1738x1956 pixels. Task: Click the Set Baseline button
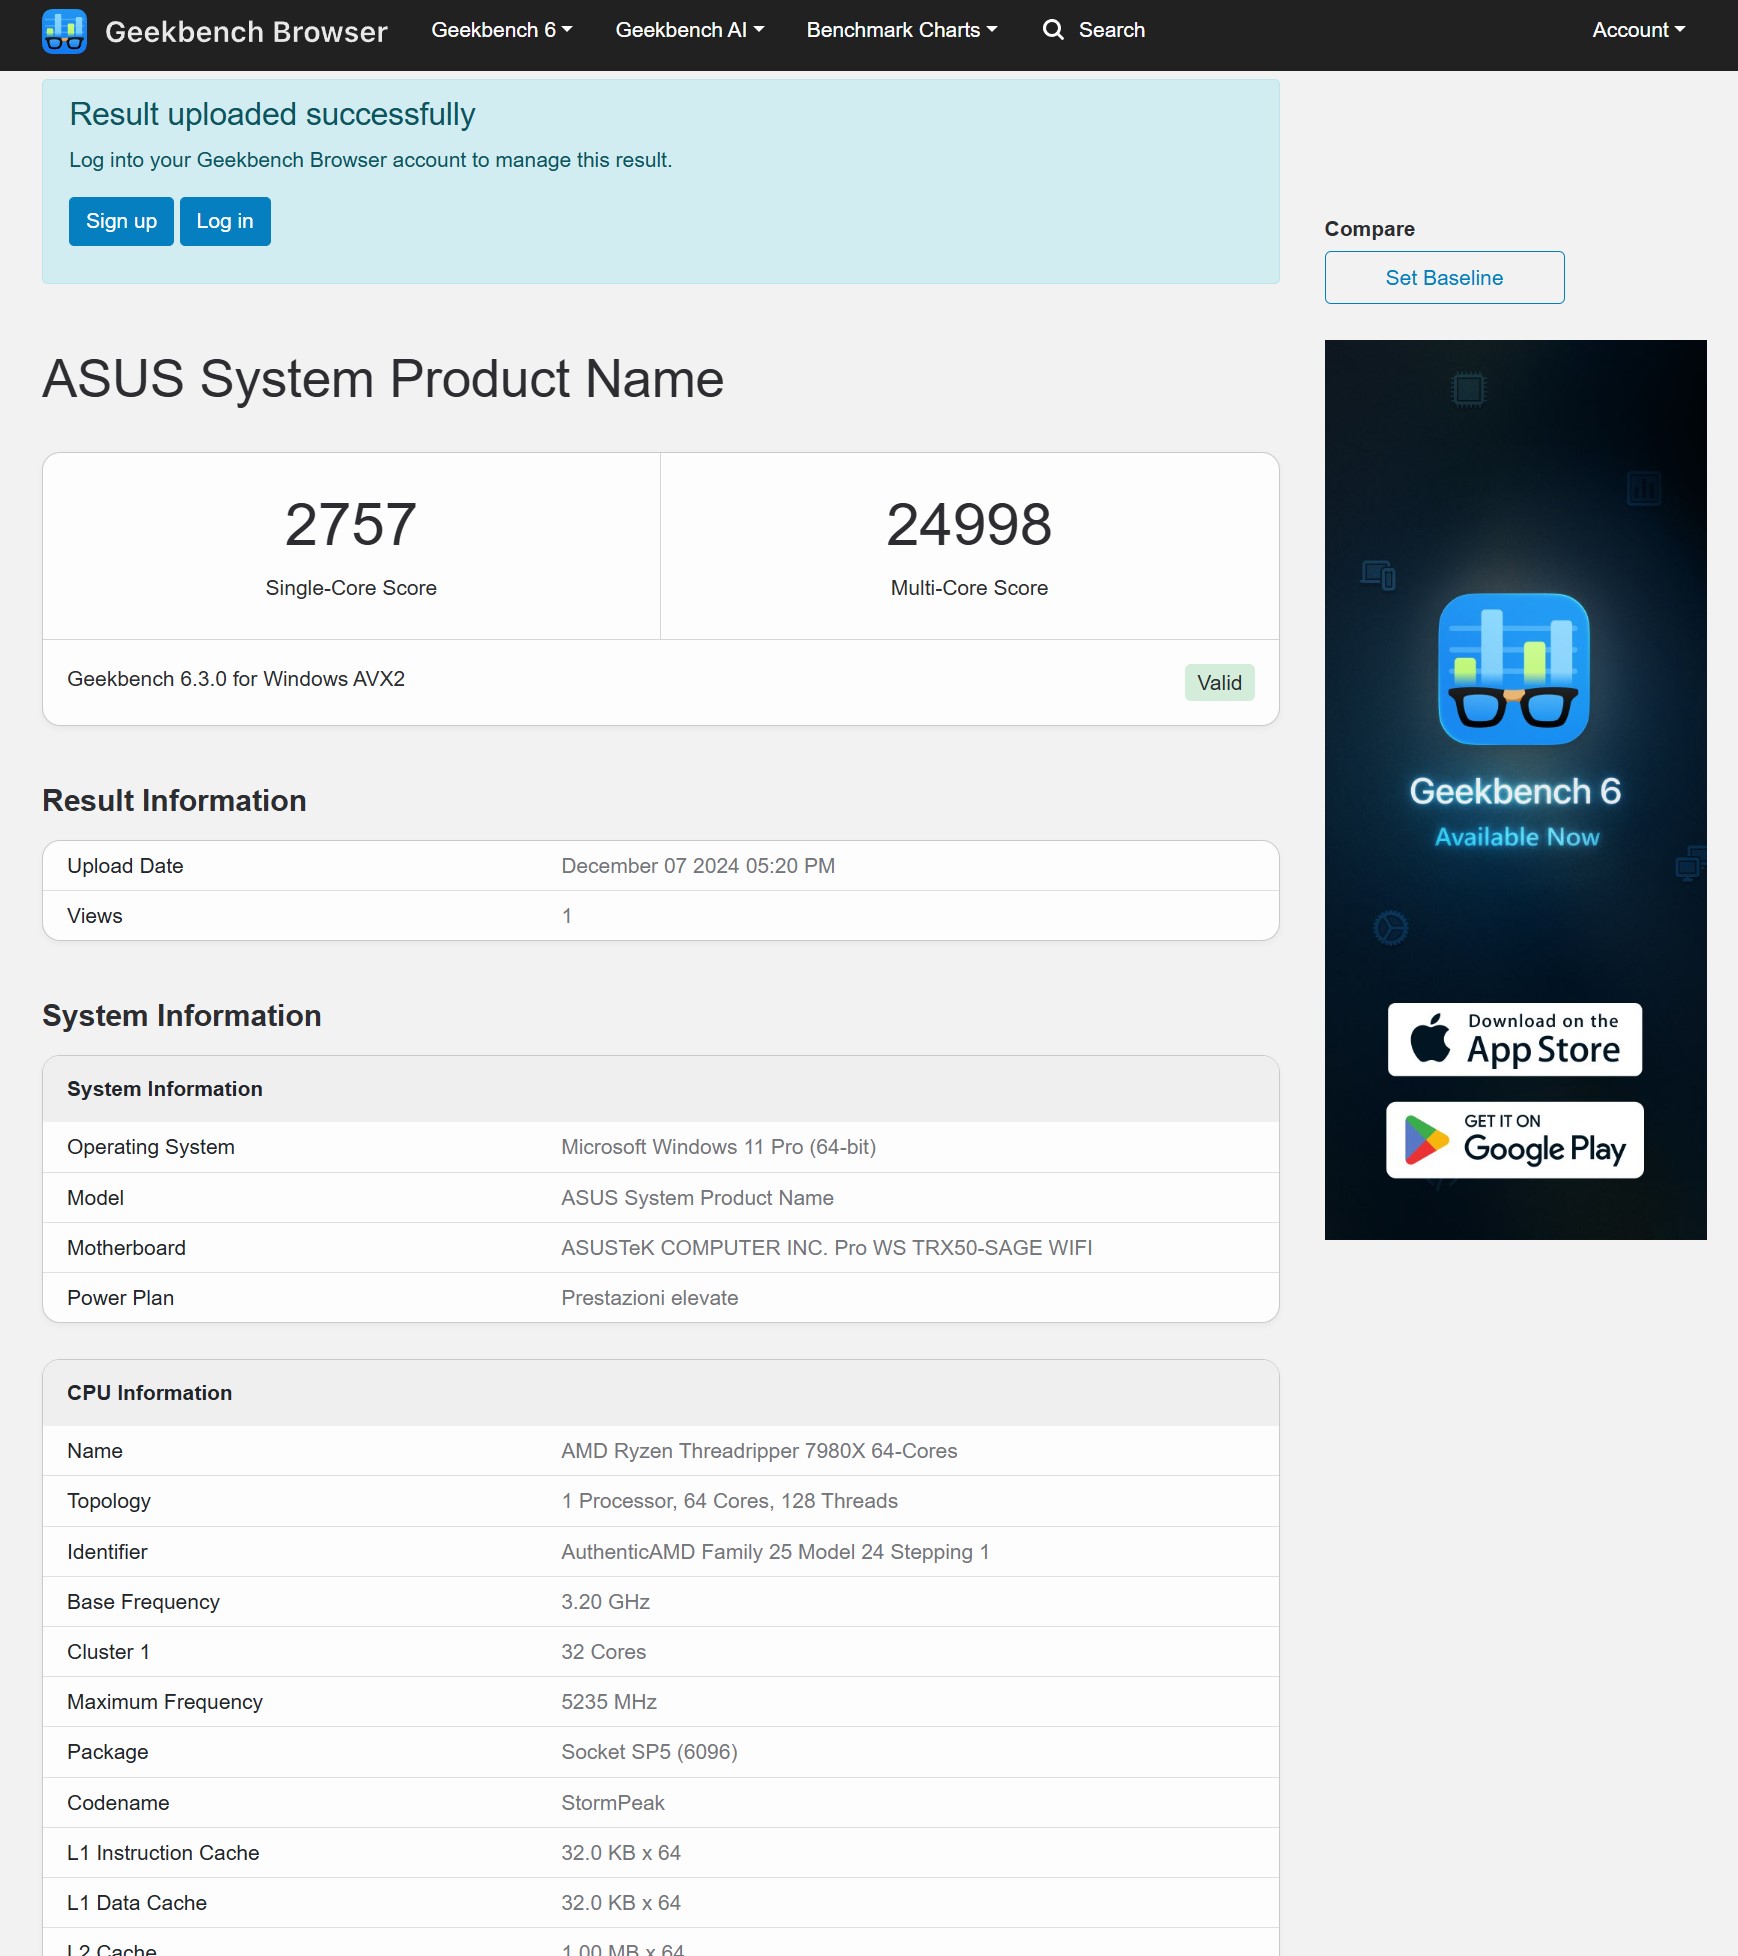(1444, 278)
